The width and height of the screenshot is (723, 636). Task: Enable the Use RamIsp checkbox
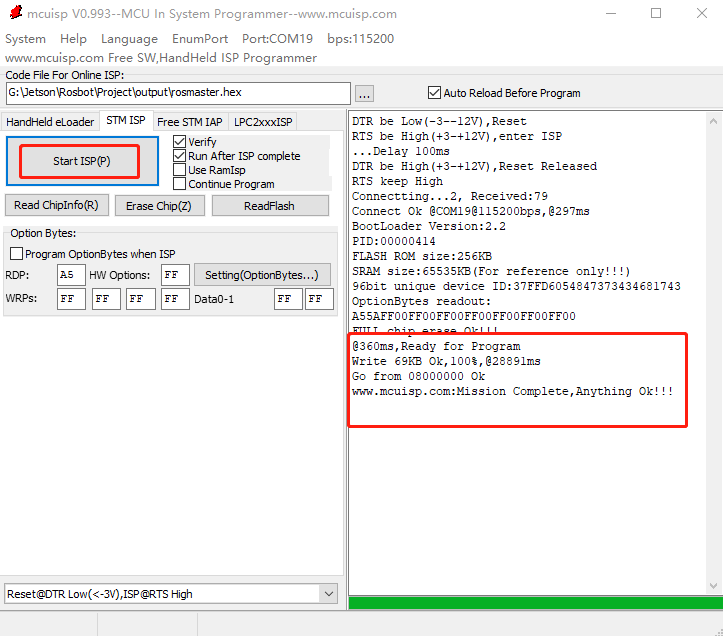pos(180,170)
